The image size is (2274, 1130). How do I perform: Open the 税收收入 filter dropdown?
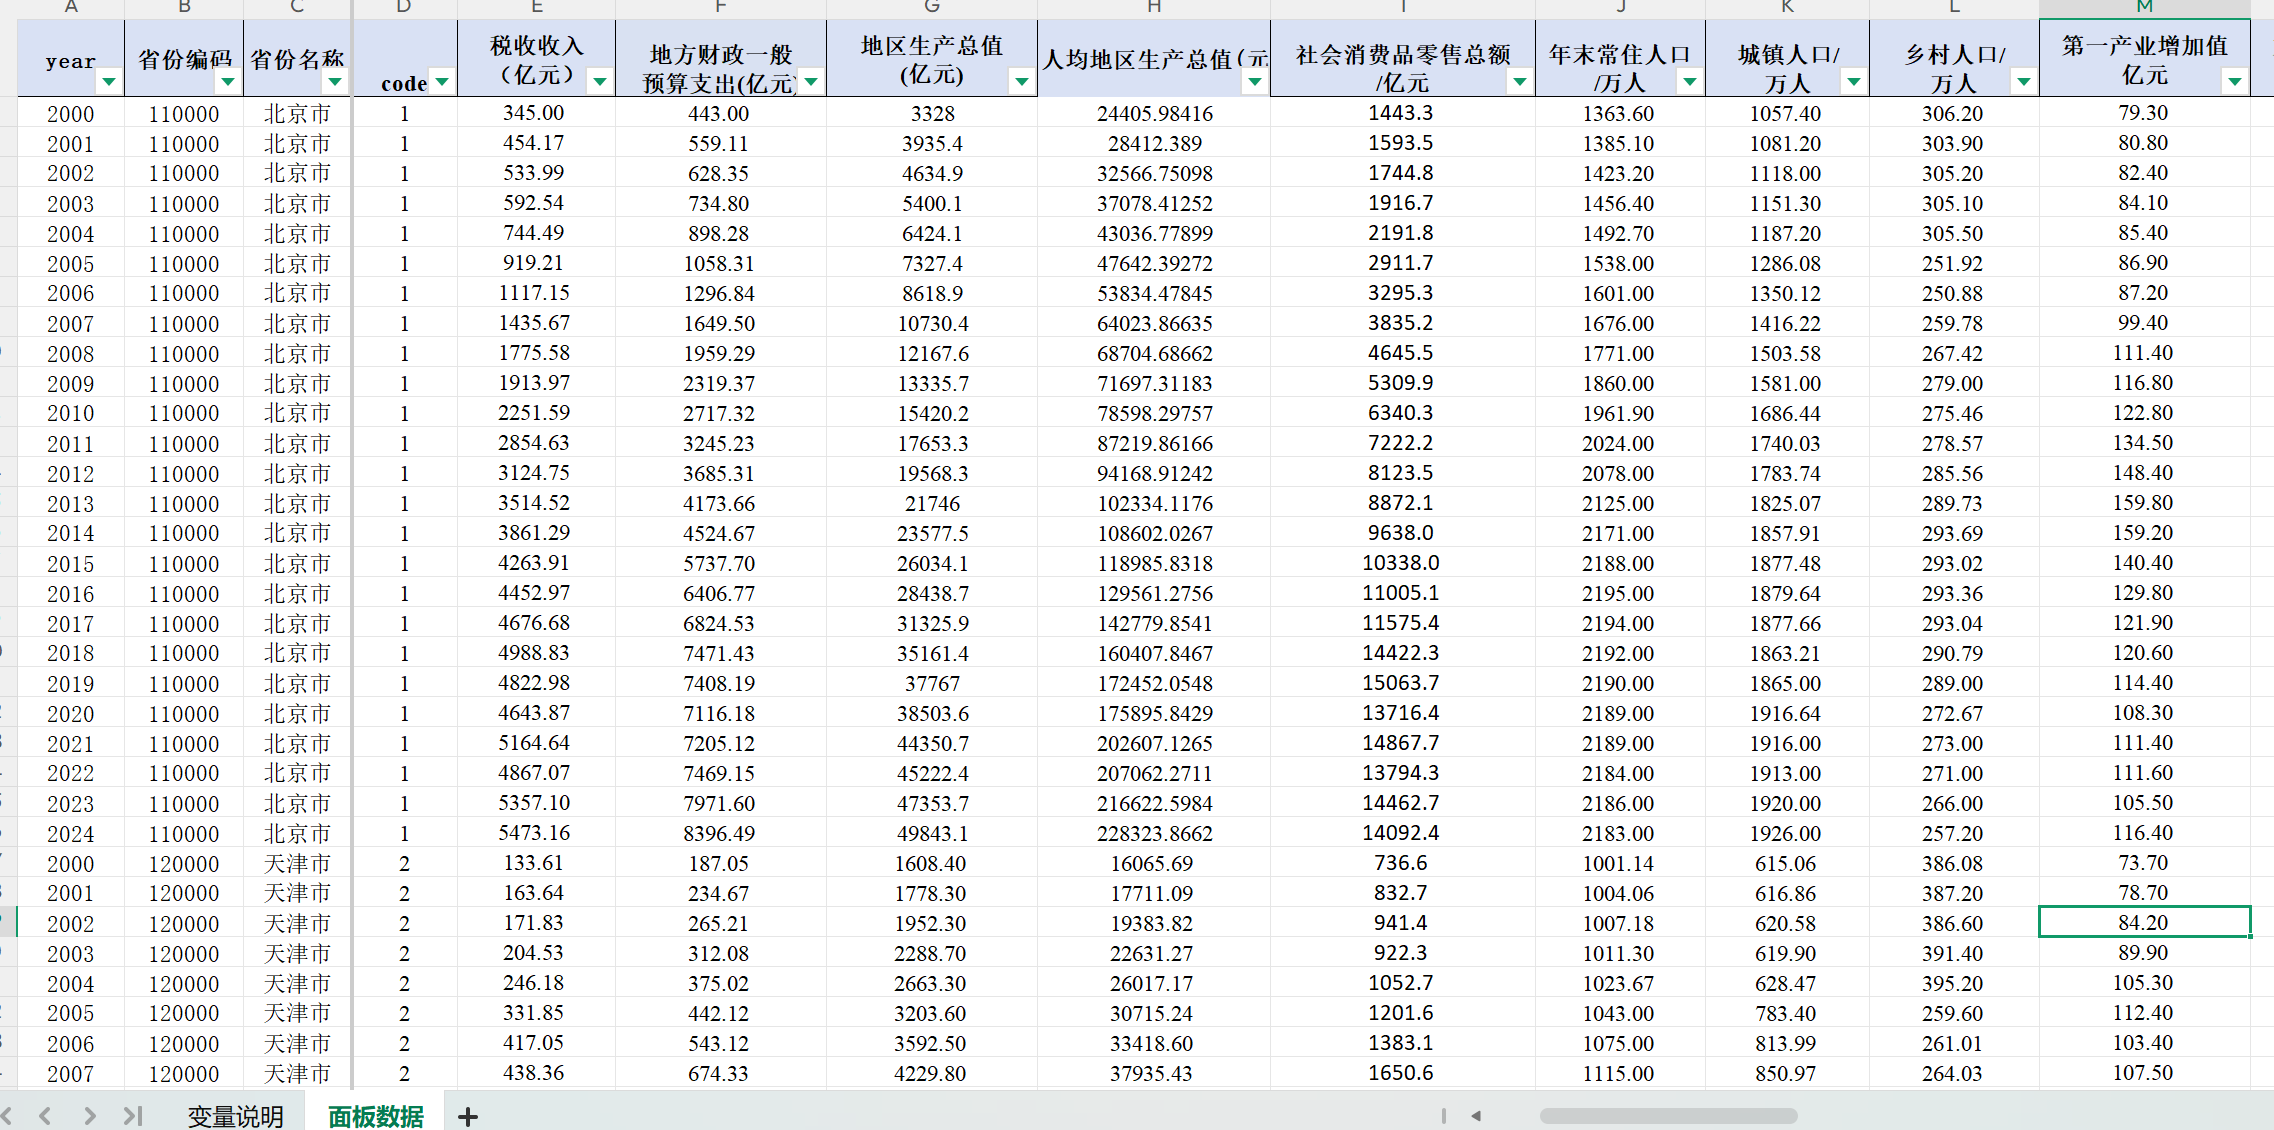pos(599,82)
